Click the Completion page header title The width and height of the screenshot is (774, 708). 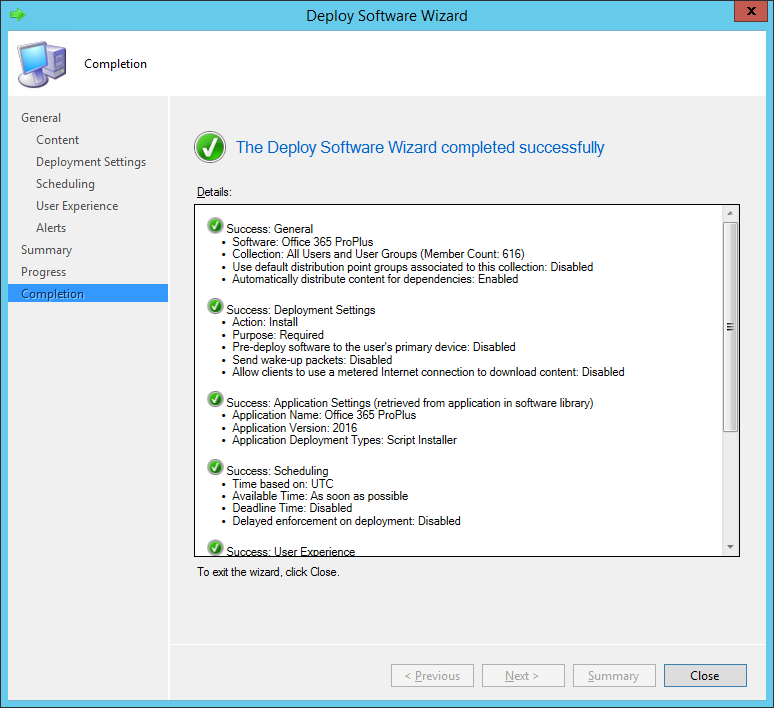pyautogui.click(x=116, y=64)
